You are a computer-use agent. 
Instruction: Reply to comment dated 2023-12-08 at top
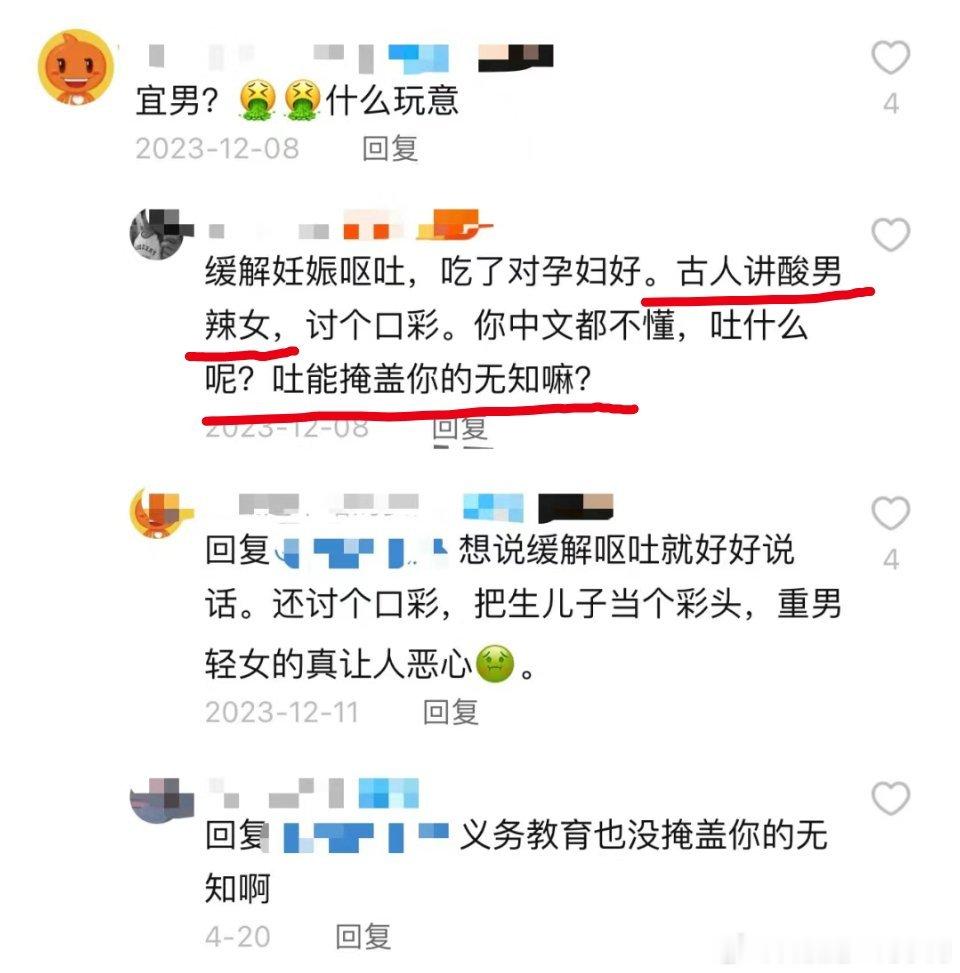(390, 148)
